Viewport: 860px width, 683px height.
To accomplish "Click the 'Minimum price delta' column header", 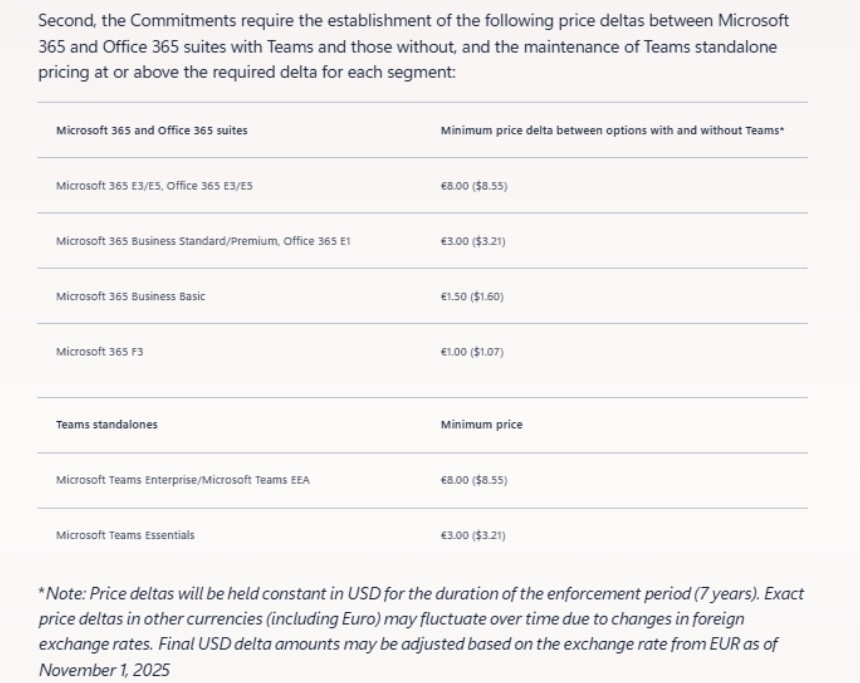I will (x=612, y=130).
